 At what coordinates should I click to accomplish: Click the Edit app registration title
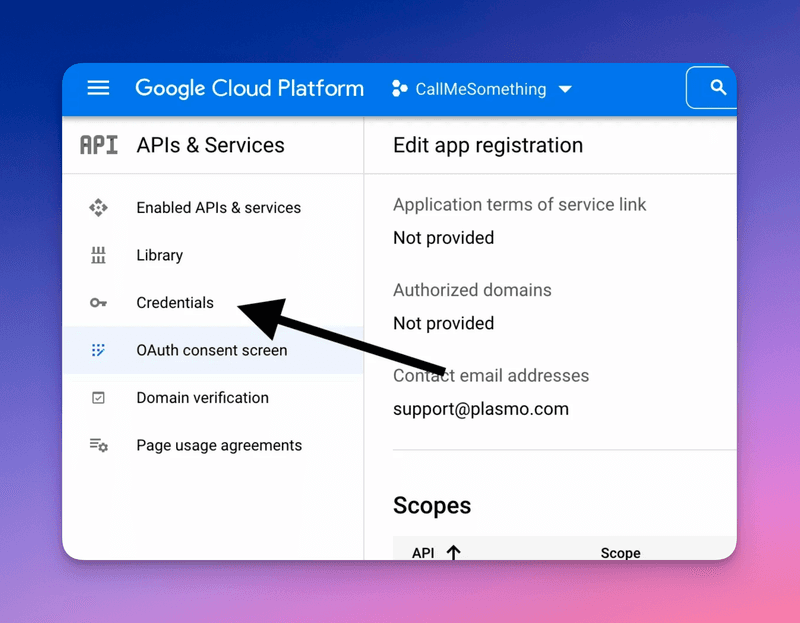[488, 145]
